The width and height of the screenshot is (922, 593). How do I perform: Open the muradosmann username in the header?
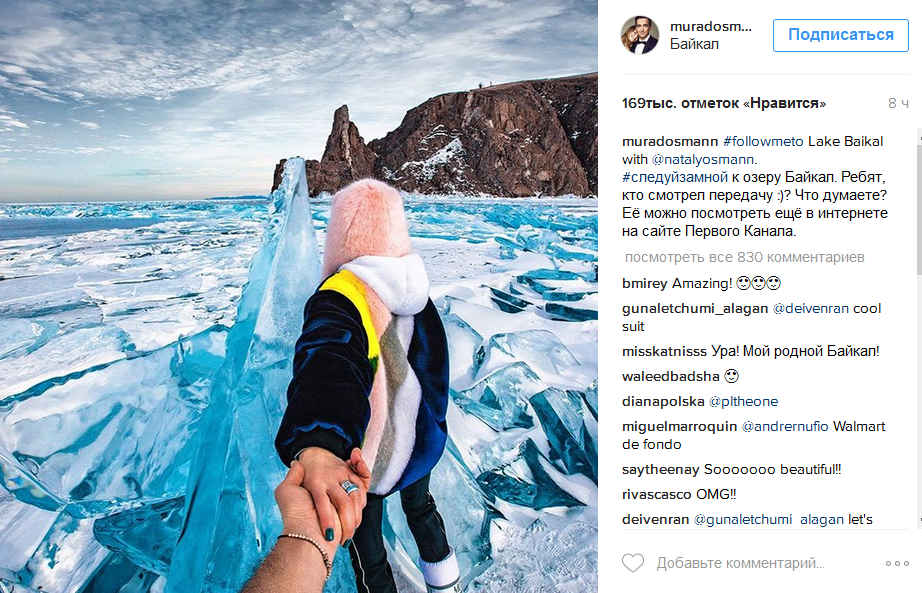710,26
